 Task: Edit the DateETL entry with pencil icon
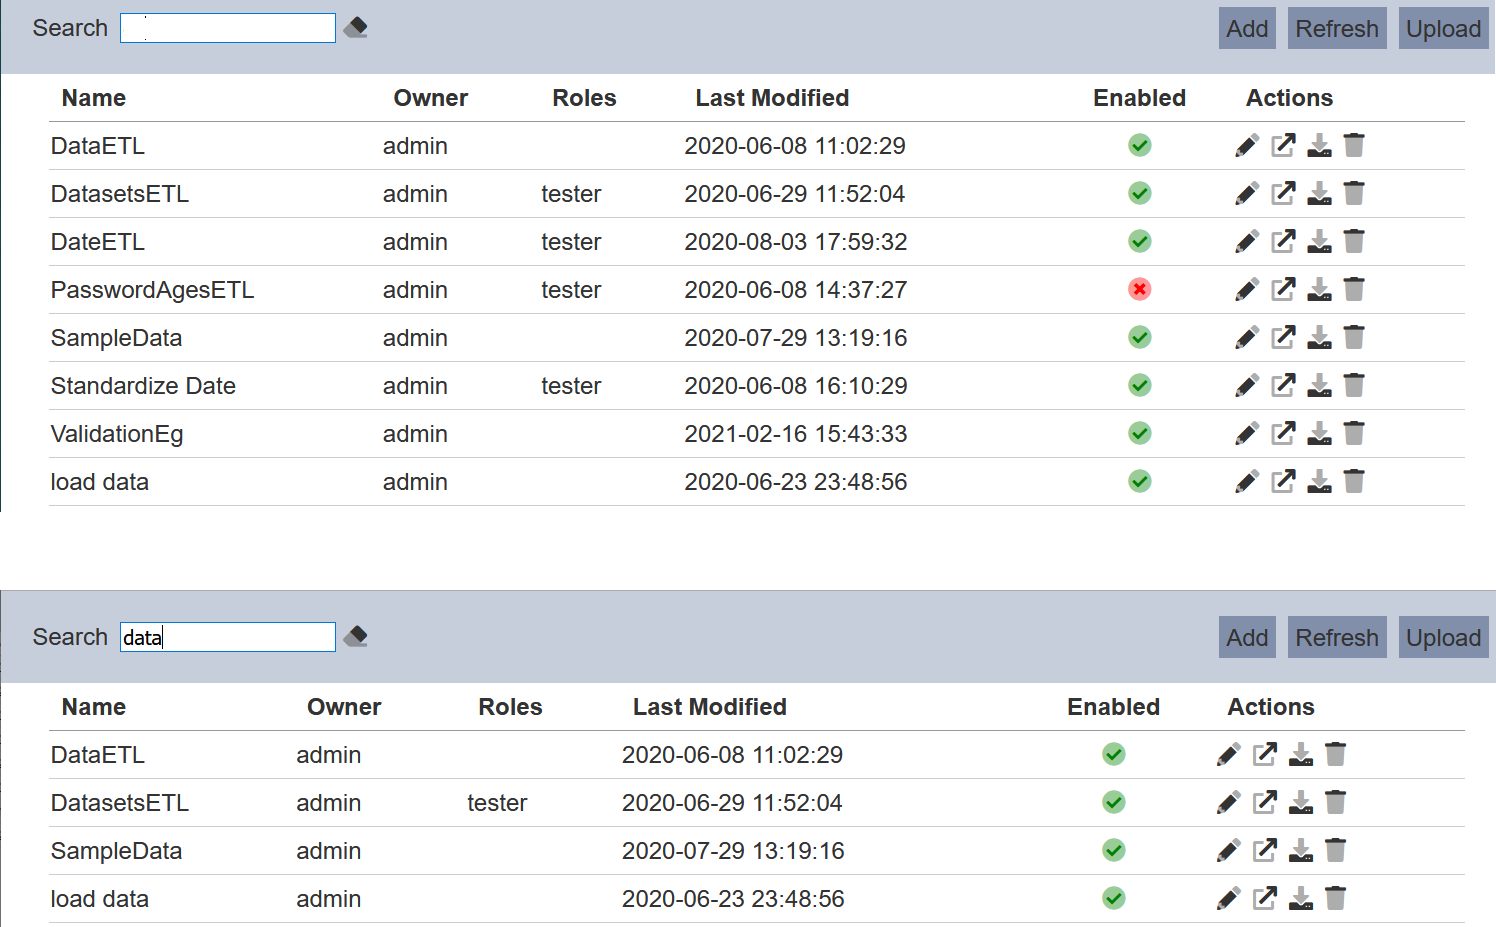(1246, 242)
